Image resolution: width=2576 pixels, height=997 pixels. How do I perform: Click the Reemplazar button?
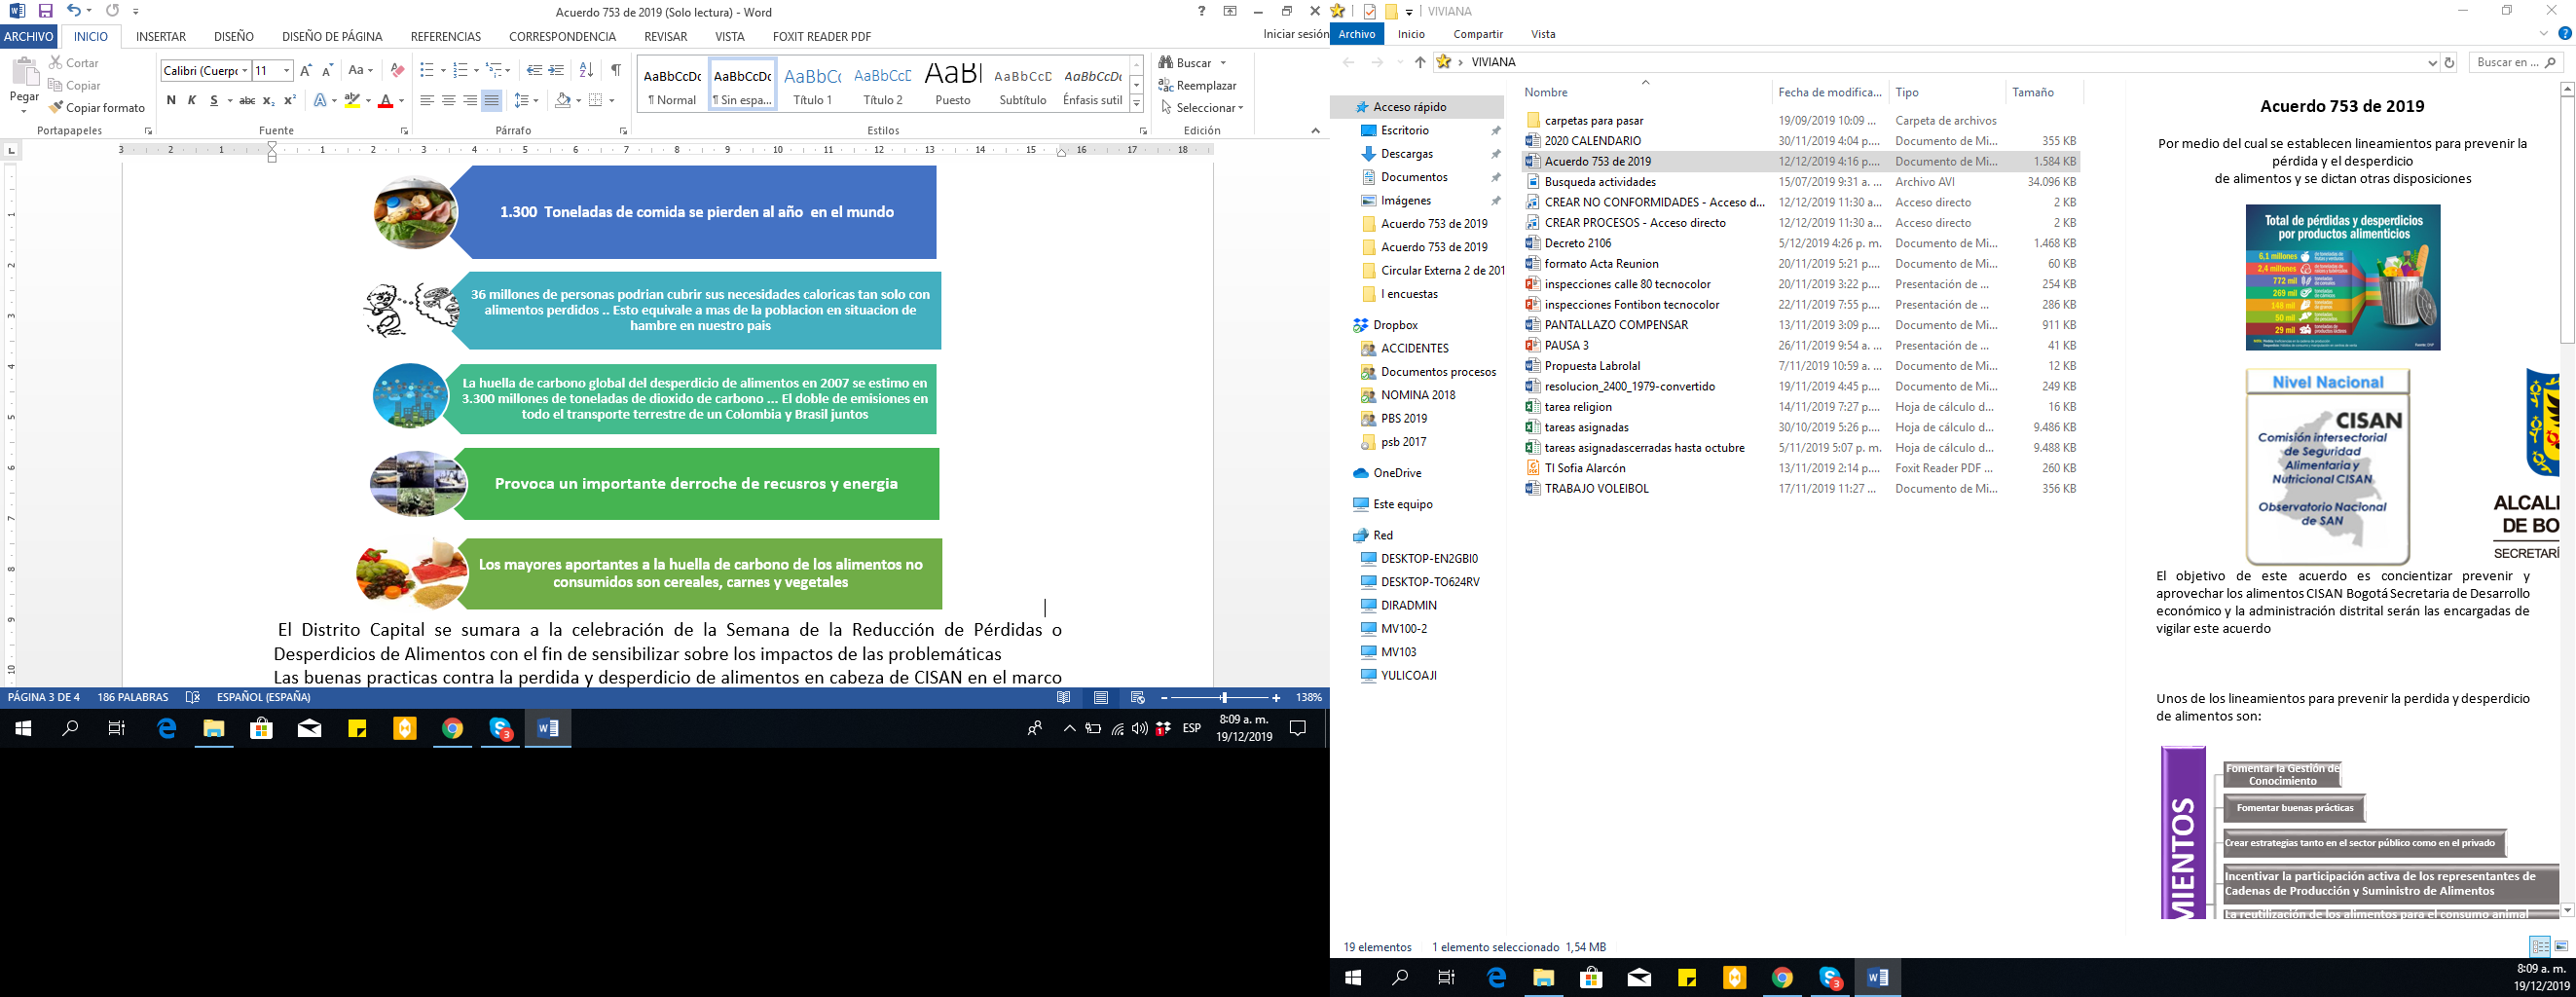pos(1198,85)
